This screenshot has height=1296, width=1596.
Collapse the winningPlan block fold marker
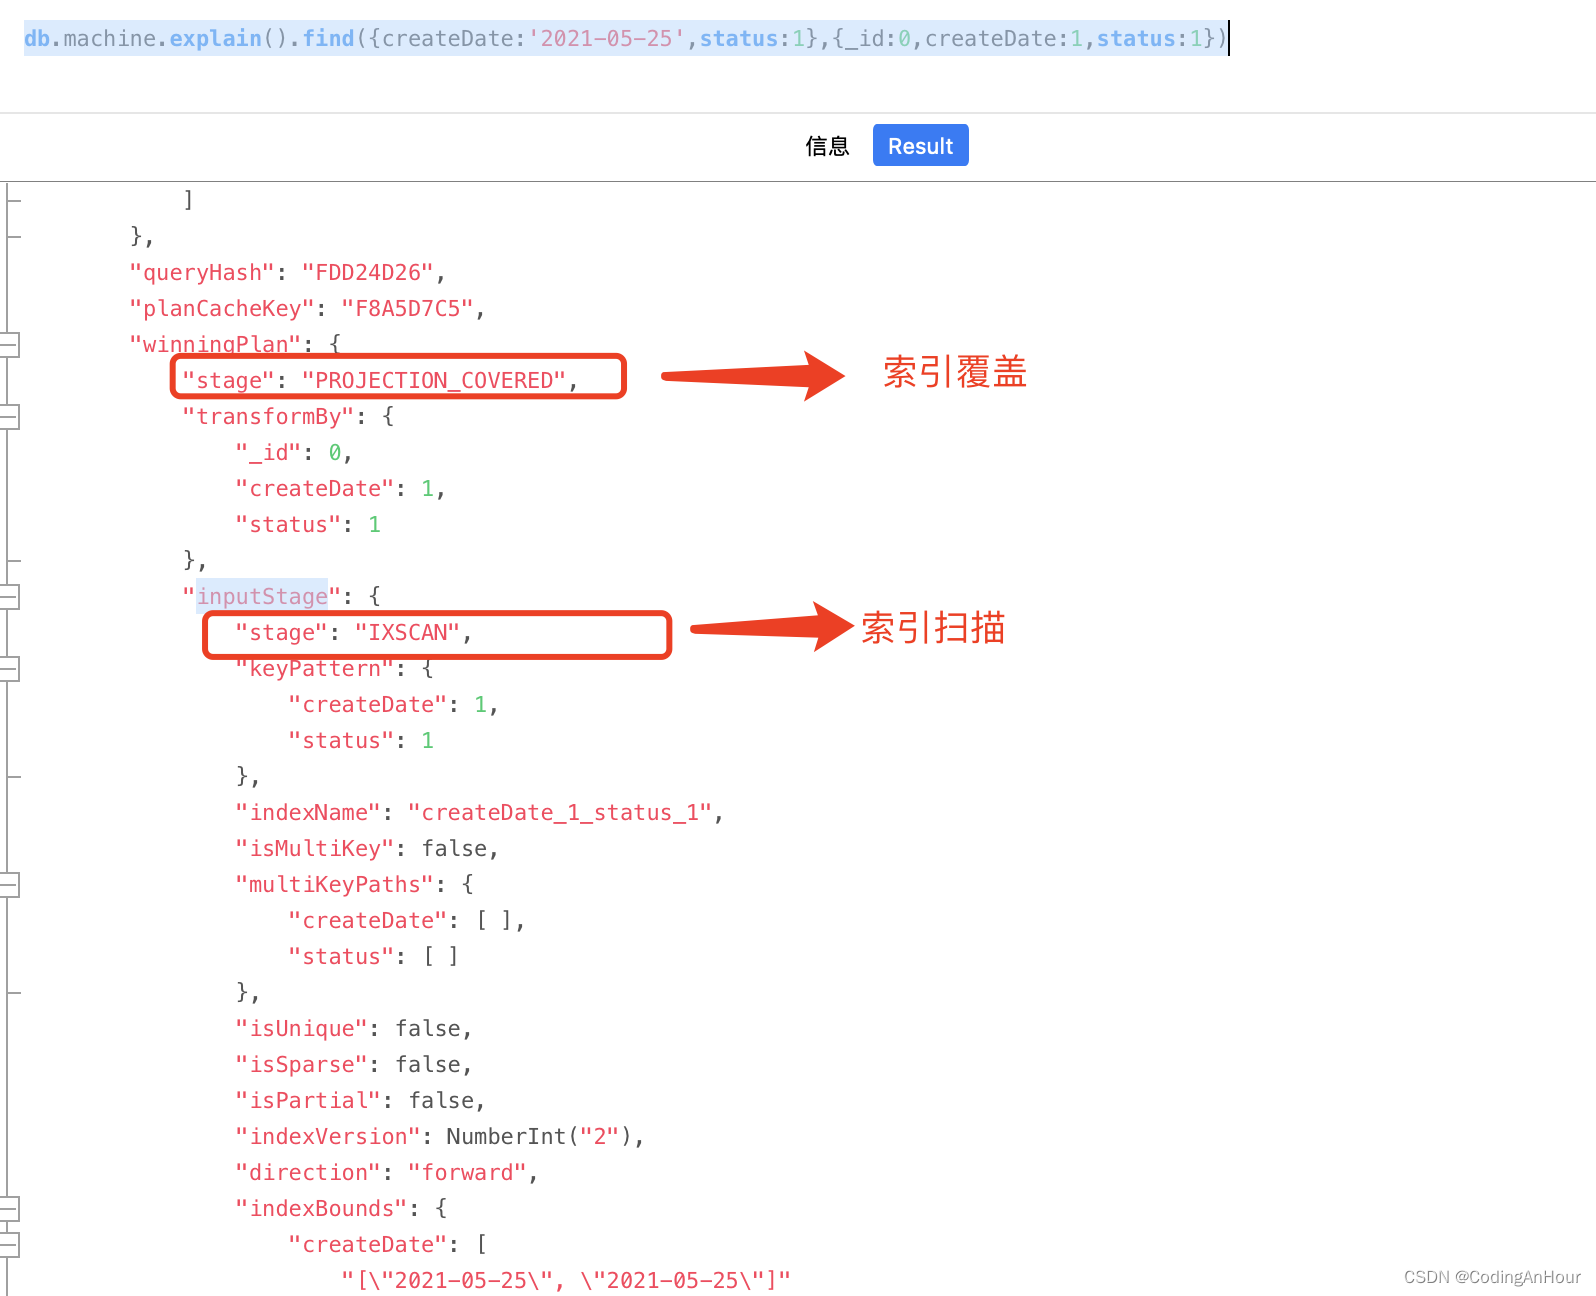point(10,344)
